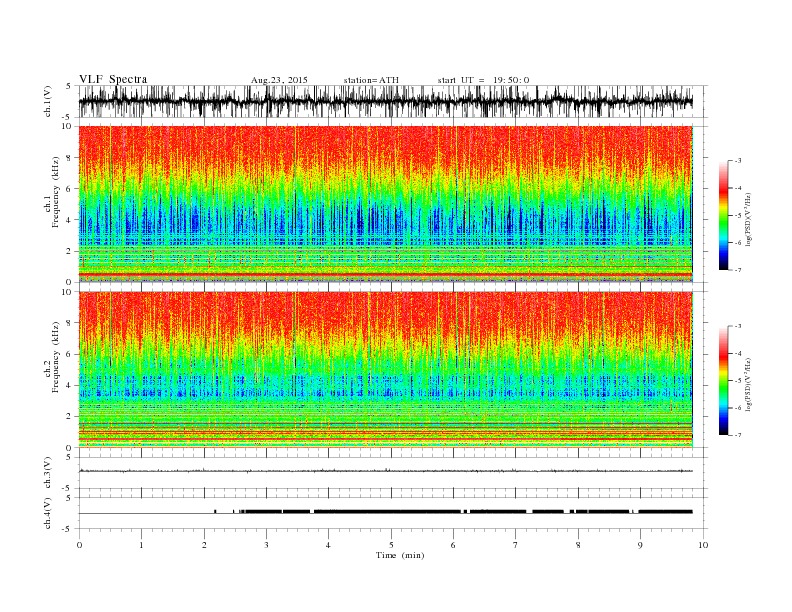Click the "-5" label on the ch.1 colorbar
Image resolution: width=792 pixels, height=612 pixels.
pyautogui.click(x=738, y=216)
